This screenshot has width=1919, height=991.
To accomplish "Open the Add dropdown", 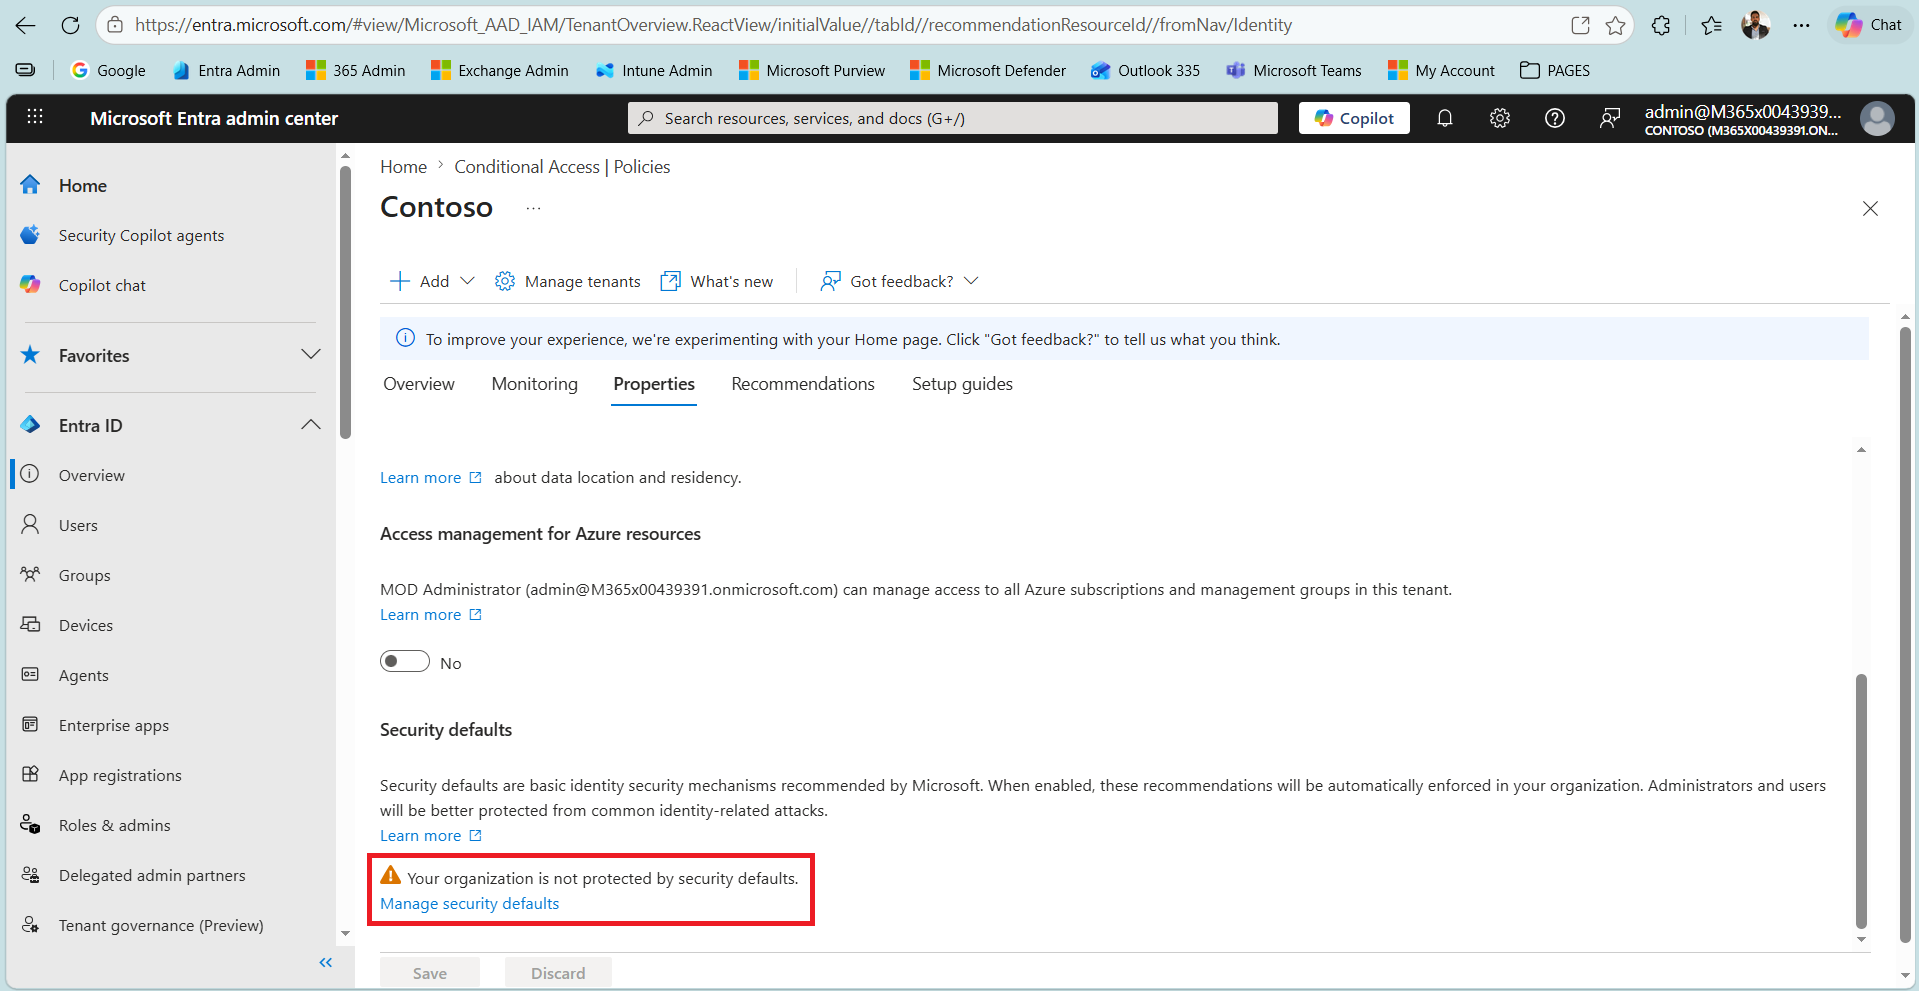I will pos(432,281).
